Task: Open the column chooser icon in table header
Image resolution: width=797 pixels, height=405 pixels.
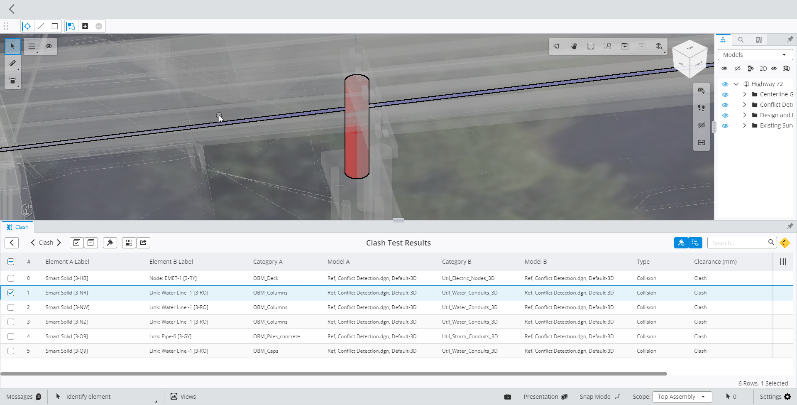Action: click(783, 262)
